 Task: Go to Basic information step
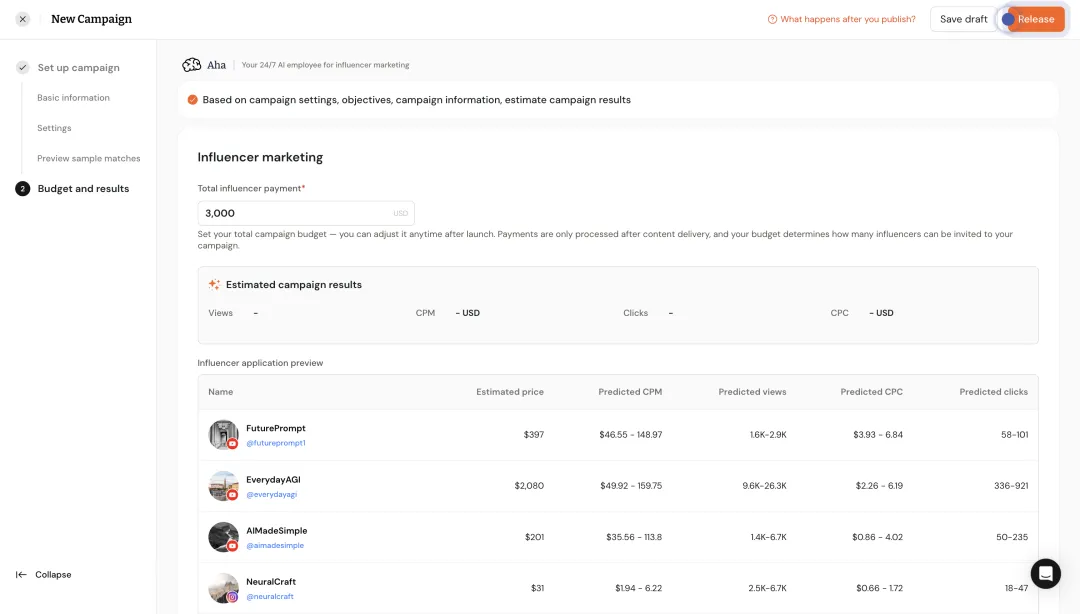click(x=73, y=98)
